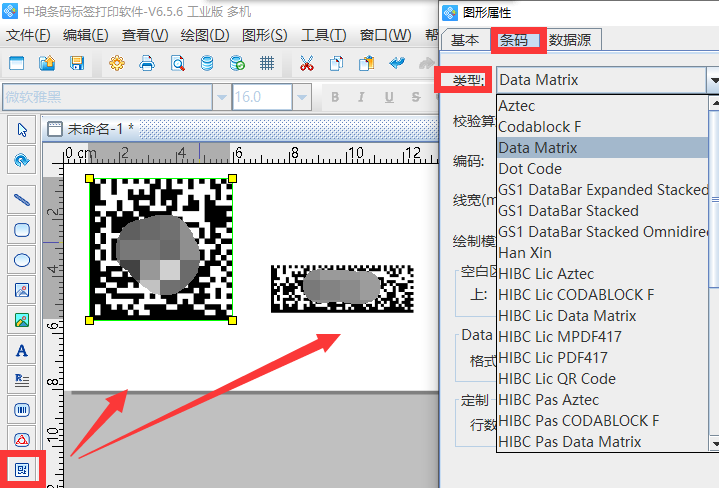Select the red triangle shape tool

coord(22,440)
